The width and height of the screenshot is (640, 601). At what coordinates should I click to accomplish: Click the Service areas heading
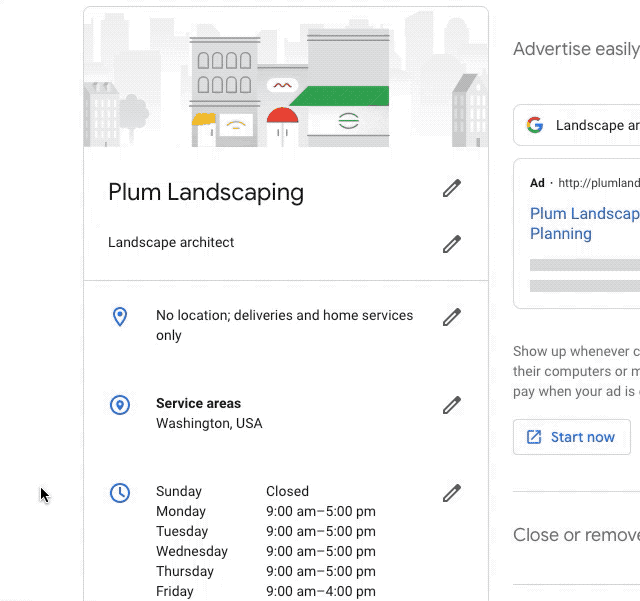198,403
